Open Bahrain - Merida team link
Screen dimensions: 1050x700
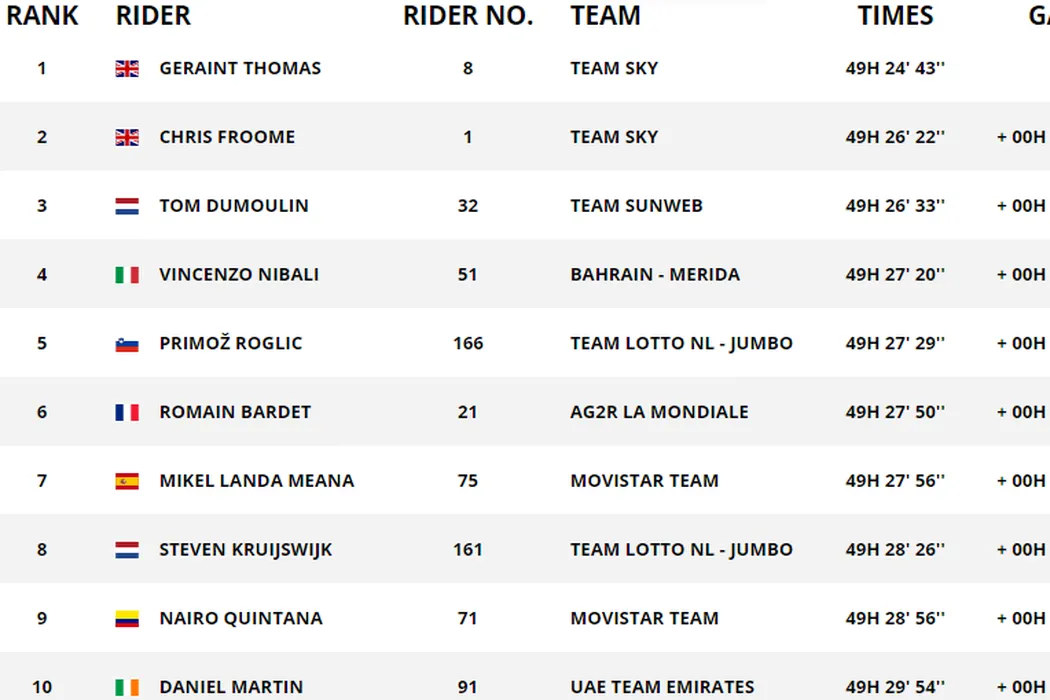pyautogui.click(x=655, y=275)
